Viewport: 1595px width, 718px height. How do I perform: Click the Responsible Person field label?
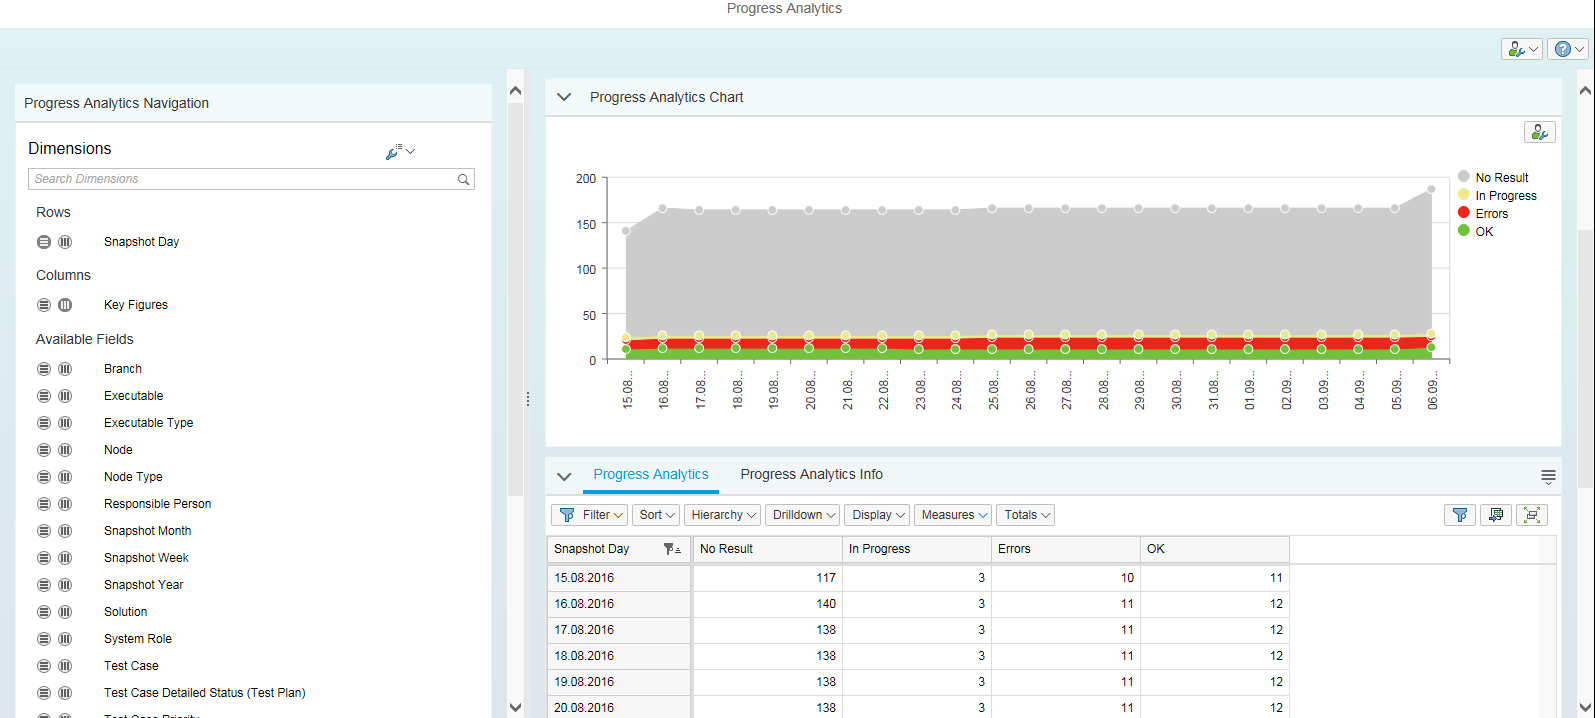pos(157,504)
